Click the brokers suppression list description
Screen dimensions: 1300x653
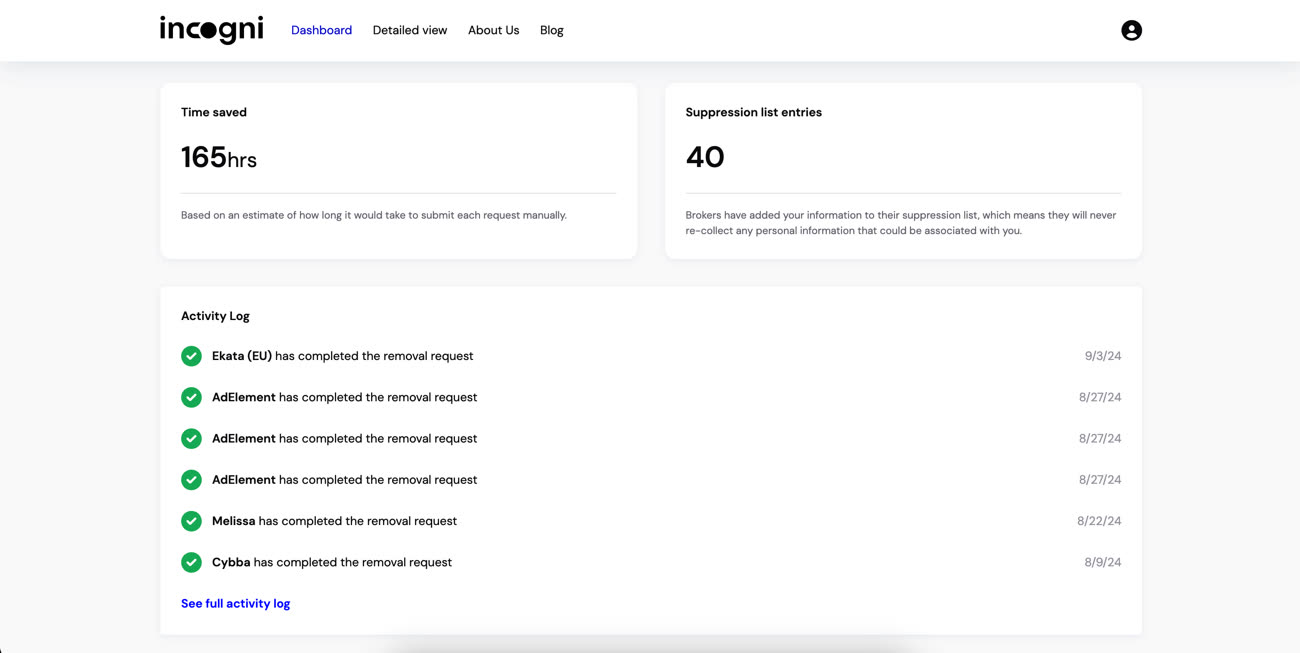(x=901, y=223)
